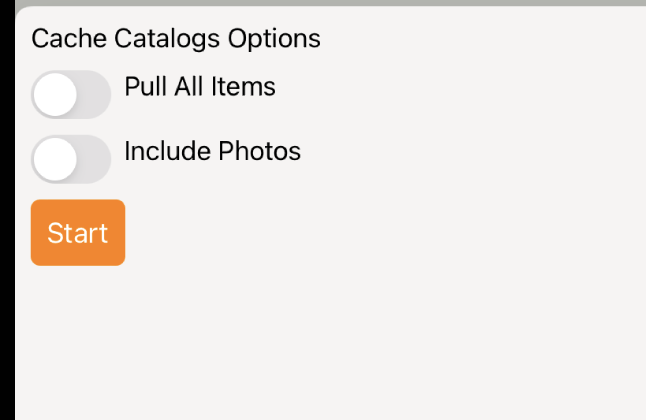
Task: Click the rounded top-left corner of the options panel
Action: click(x=21, y=12)
